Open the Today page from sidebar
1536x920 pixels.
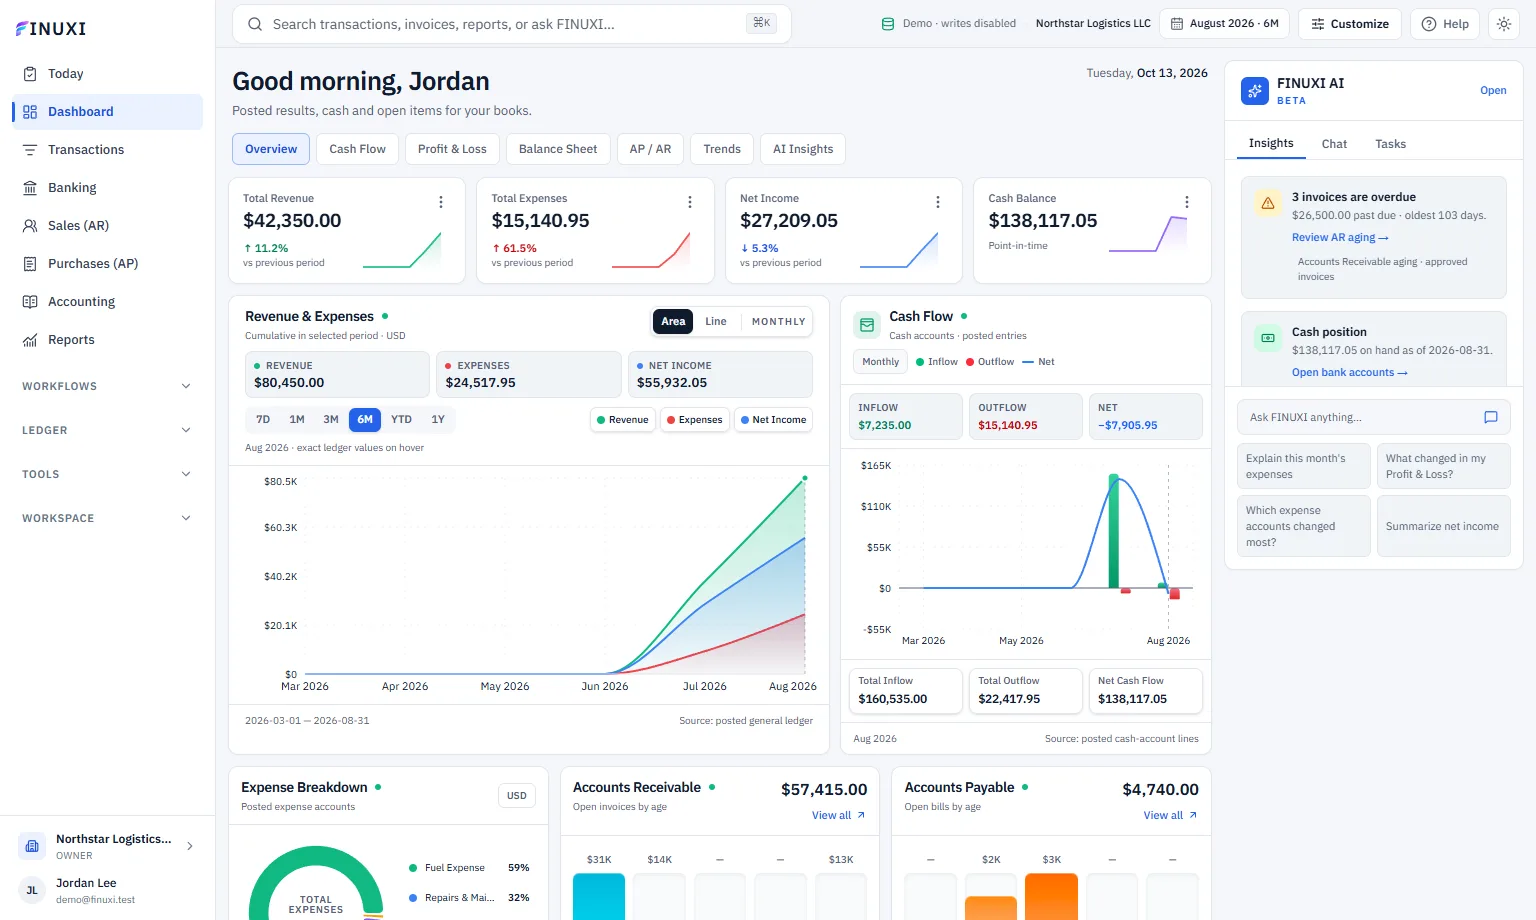[x=107, y=74]
